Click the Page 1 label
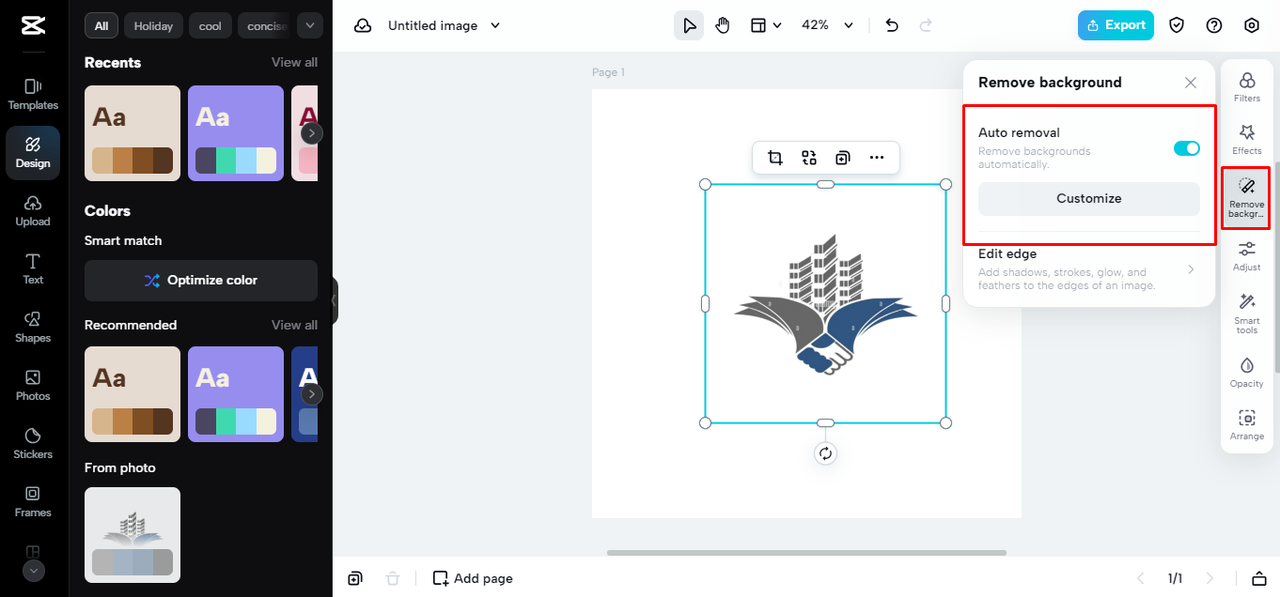Image resolution: width=1280 pixels, height=597 pixels. tap(608, 72)
